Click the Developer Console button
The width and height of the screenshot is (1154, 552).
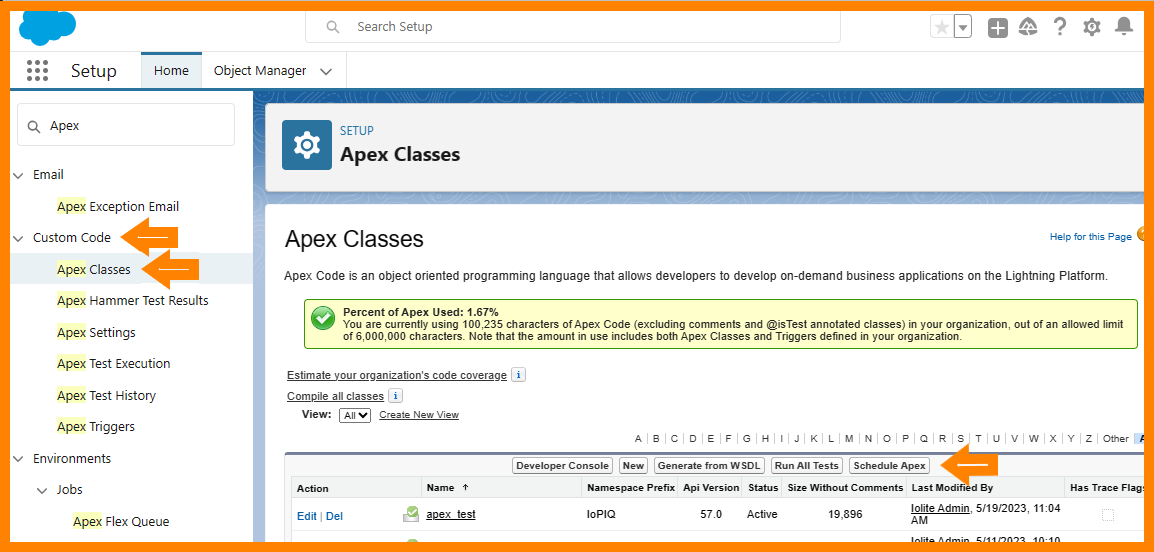[x=562, y=465]
